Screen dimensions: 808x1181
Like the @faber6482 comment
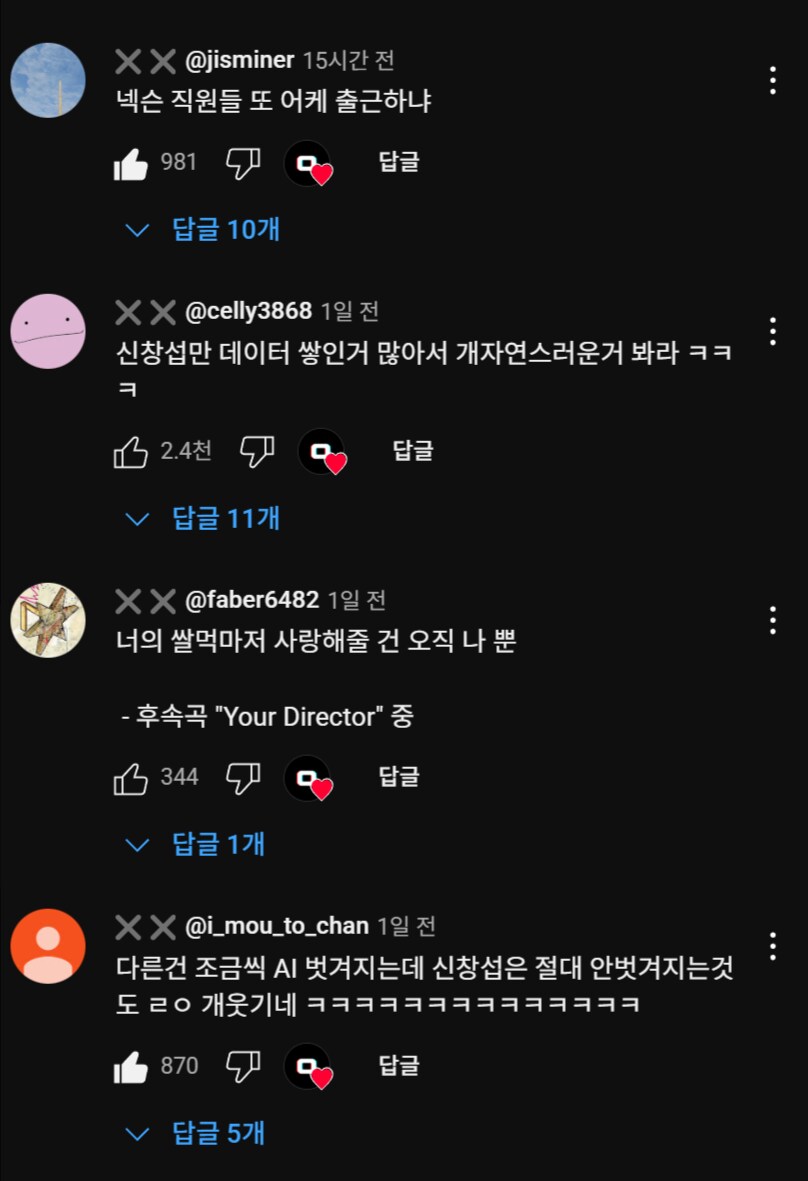click(x=130, y=778)
